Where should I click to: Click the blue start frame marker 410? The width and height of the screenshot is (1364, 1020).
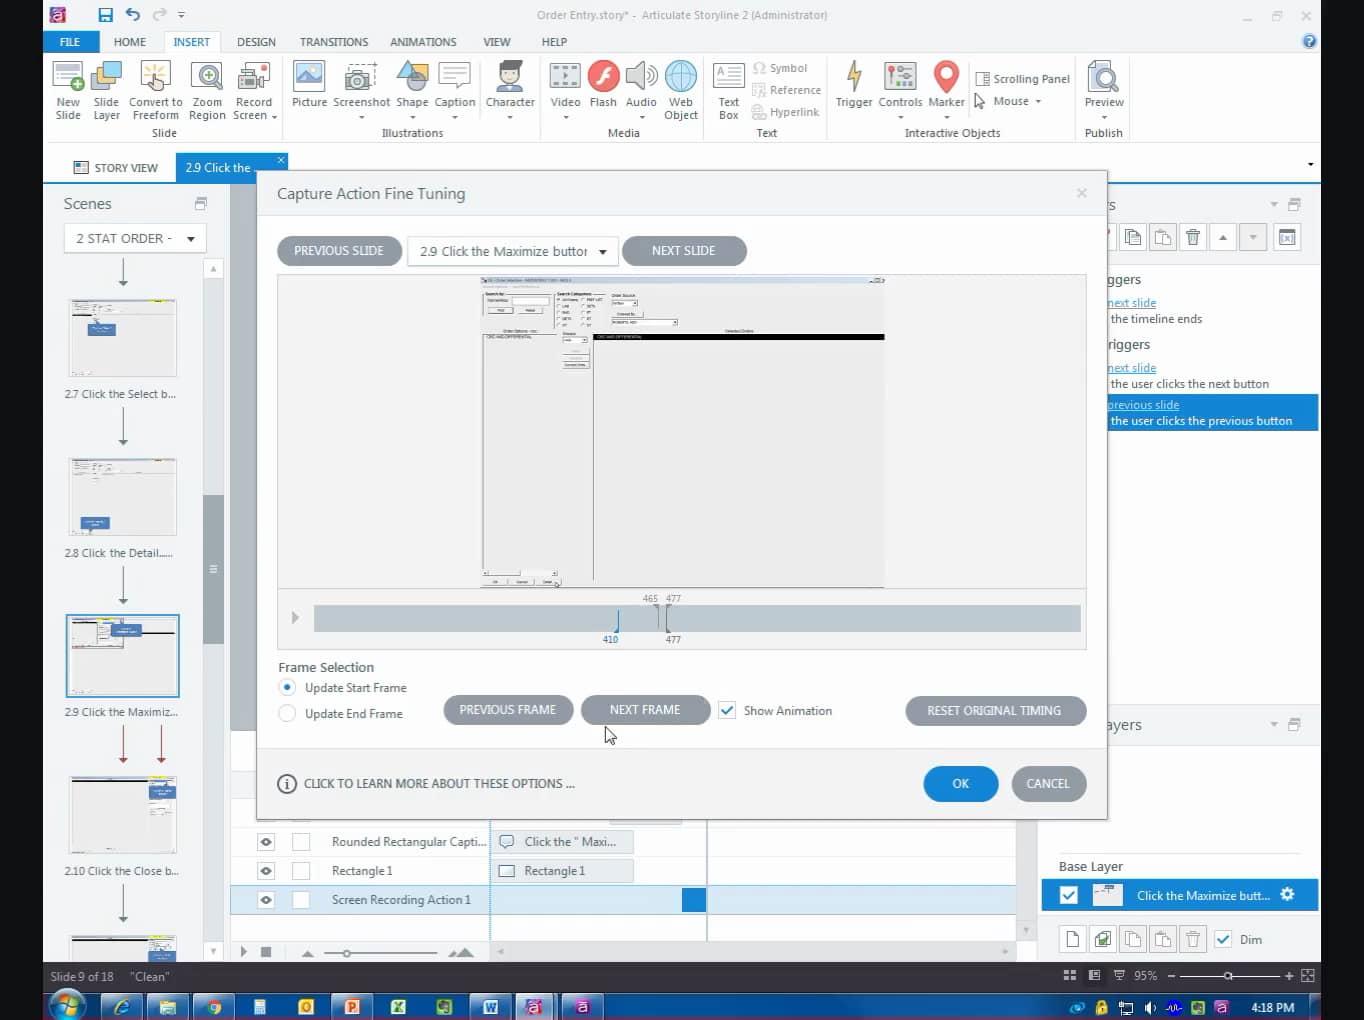pyautogui.click(x=615, y=622)
